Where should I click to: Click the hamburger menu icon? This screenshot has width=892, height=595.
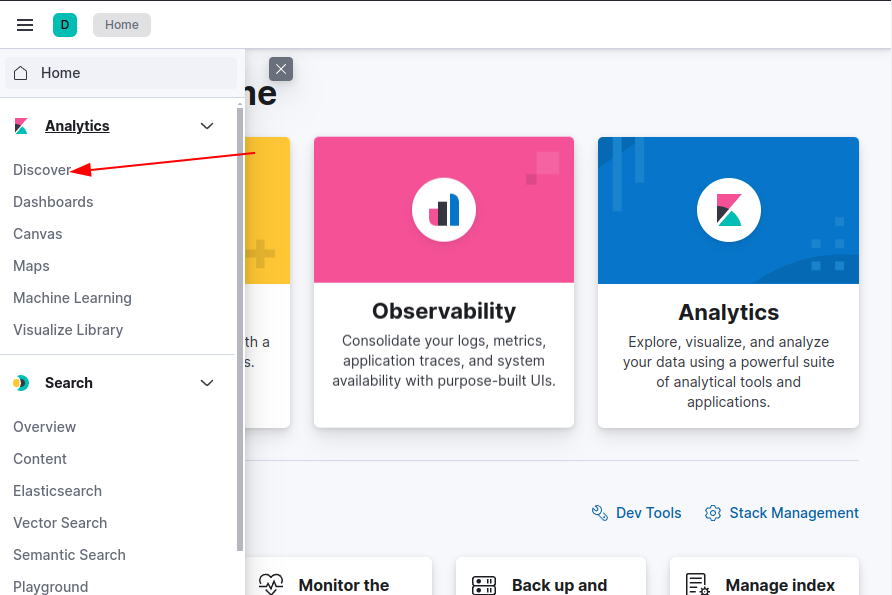[x=25, y=25]
